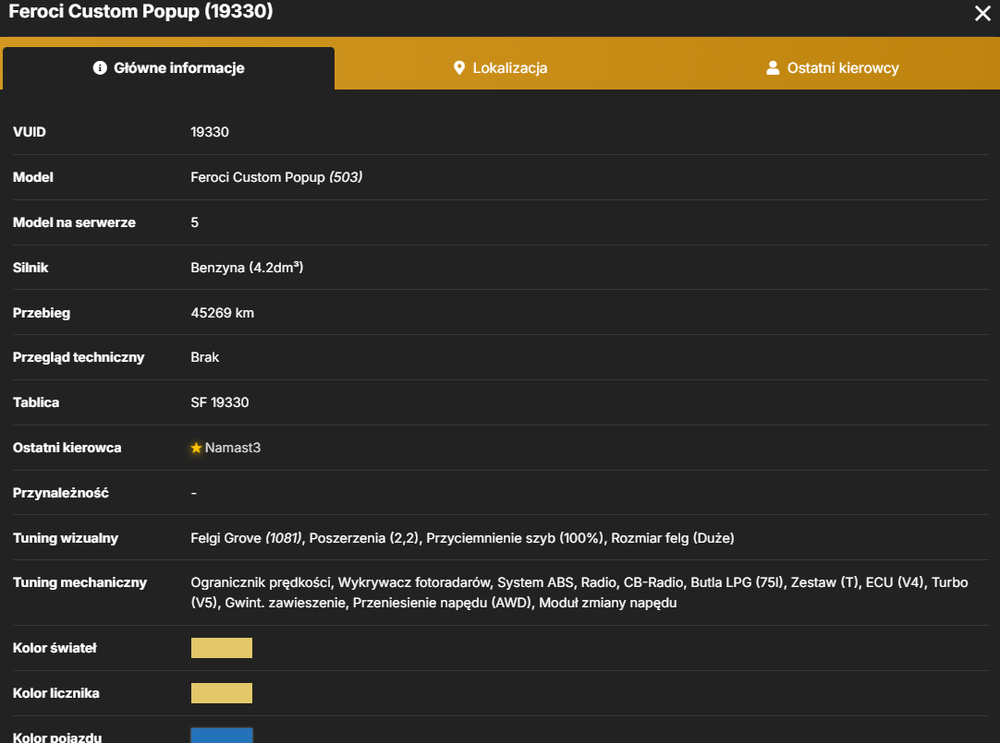Viewport: 1000px width, 743px height.
Task: Click the Tuning wizualny value starting Felgi Grove
Action: [x=462, y=538]
